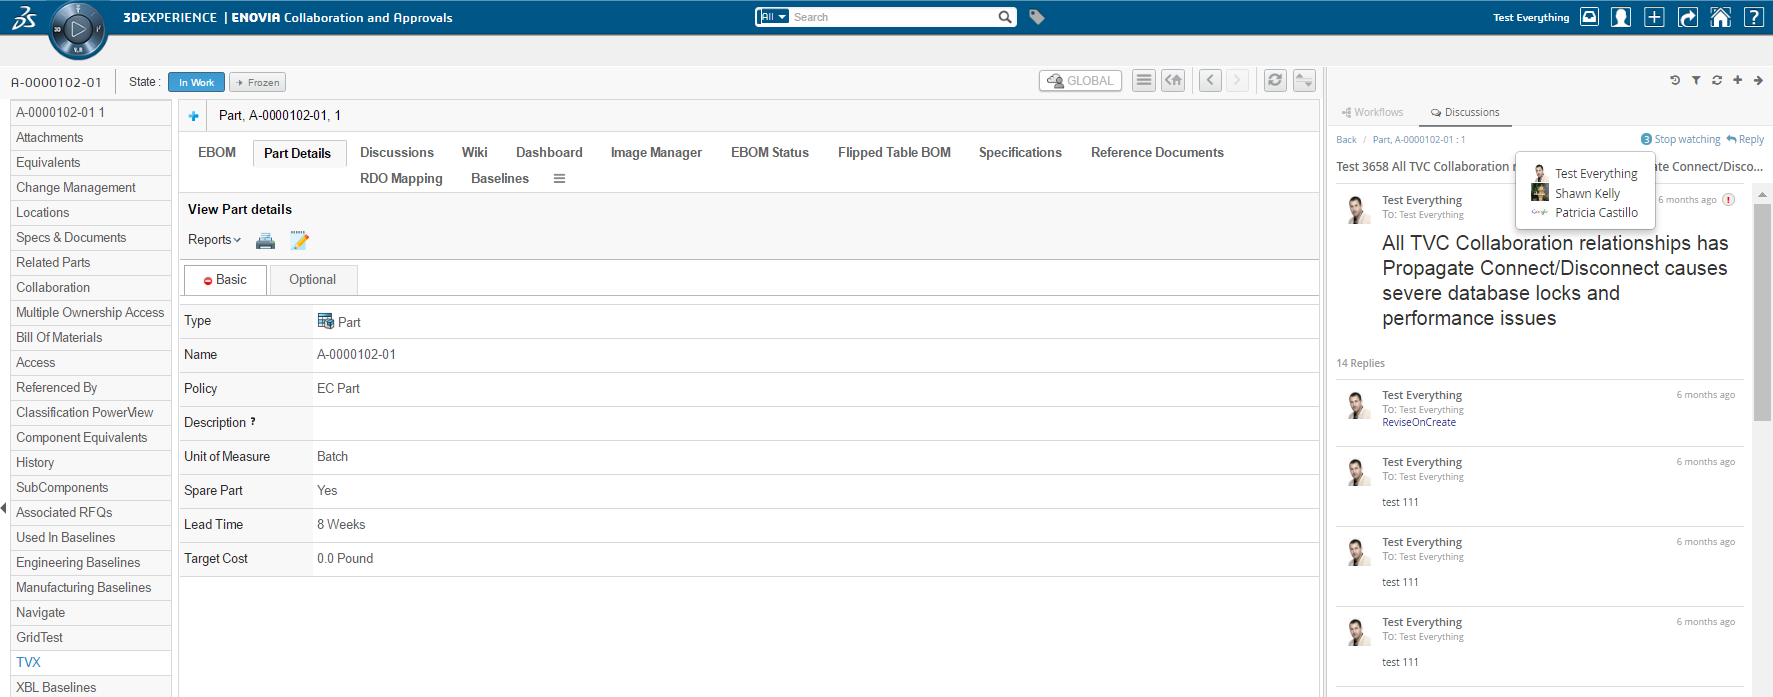Image resolution: width=1773 pixels, height=697 pixels.
Task: Expand the Reports dropdown
Action: tap(214, 240)
